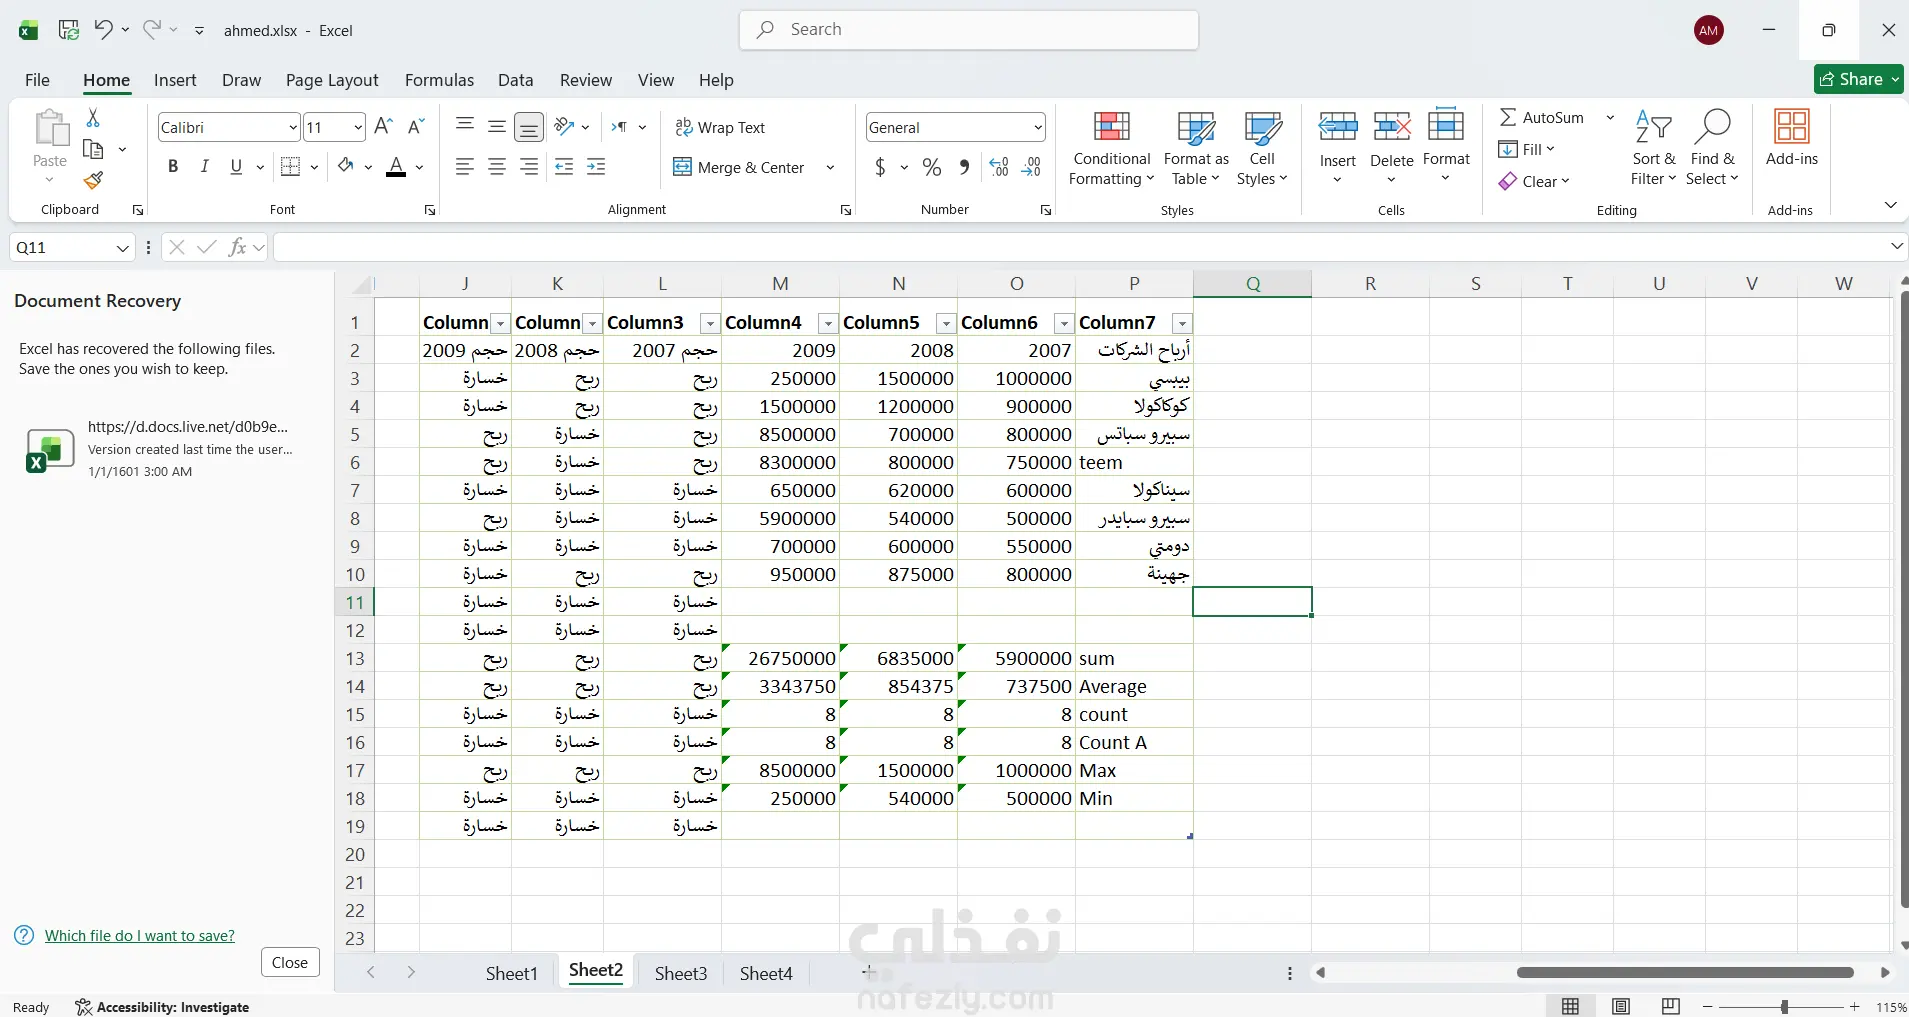This screenshot has height=1017, width=1909.
Task: Open the font size dropdown
Action: click(x=358, y=127)
